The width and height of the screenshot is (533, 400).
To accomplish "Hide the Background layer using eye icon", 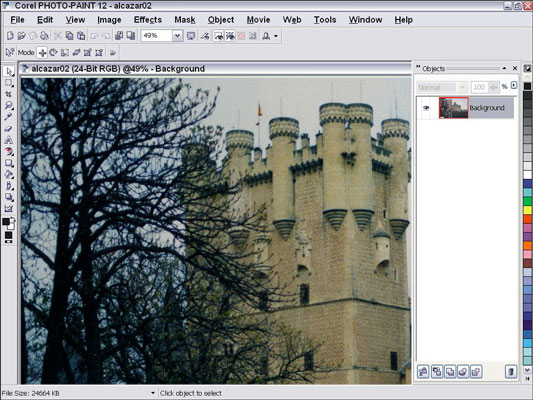I will tap(426, 108).
